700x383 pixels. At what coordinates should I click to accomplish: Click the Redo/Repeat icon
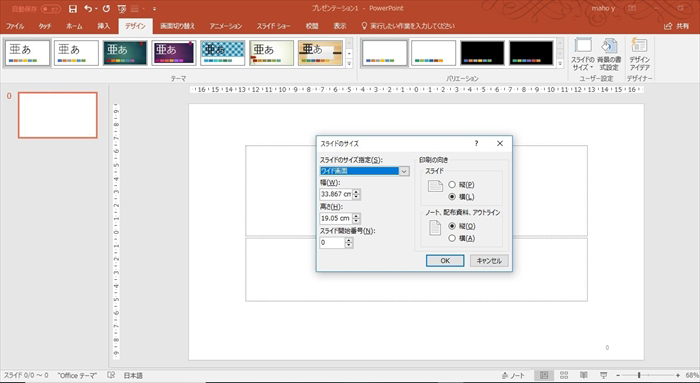106,8
